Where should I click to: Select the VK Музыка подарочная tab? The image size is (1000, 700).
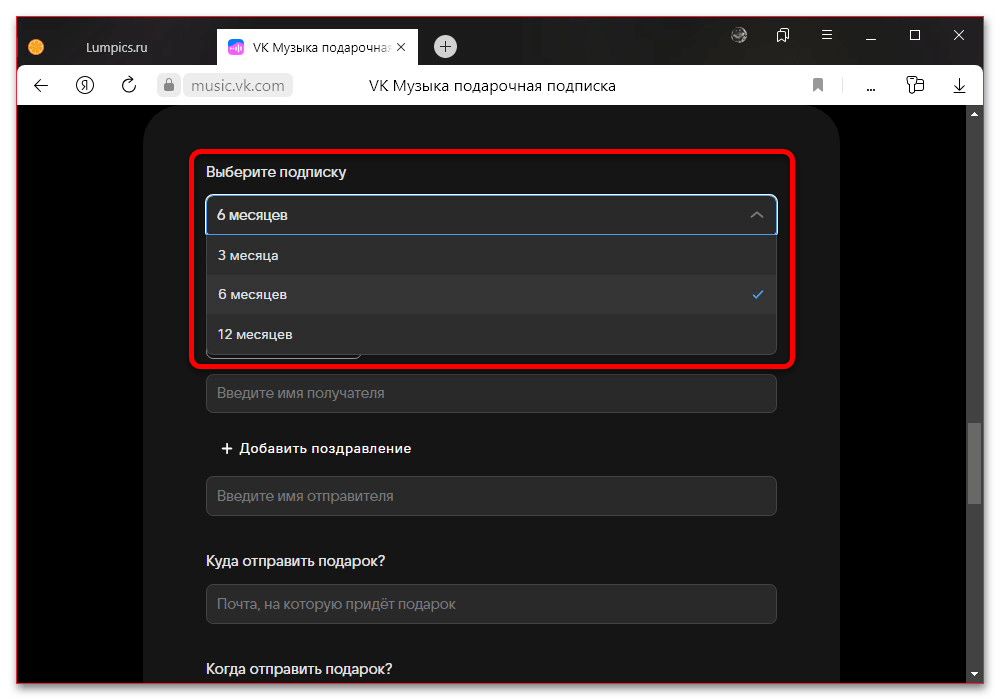point(317,47)
